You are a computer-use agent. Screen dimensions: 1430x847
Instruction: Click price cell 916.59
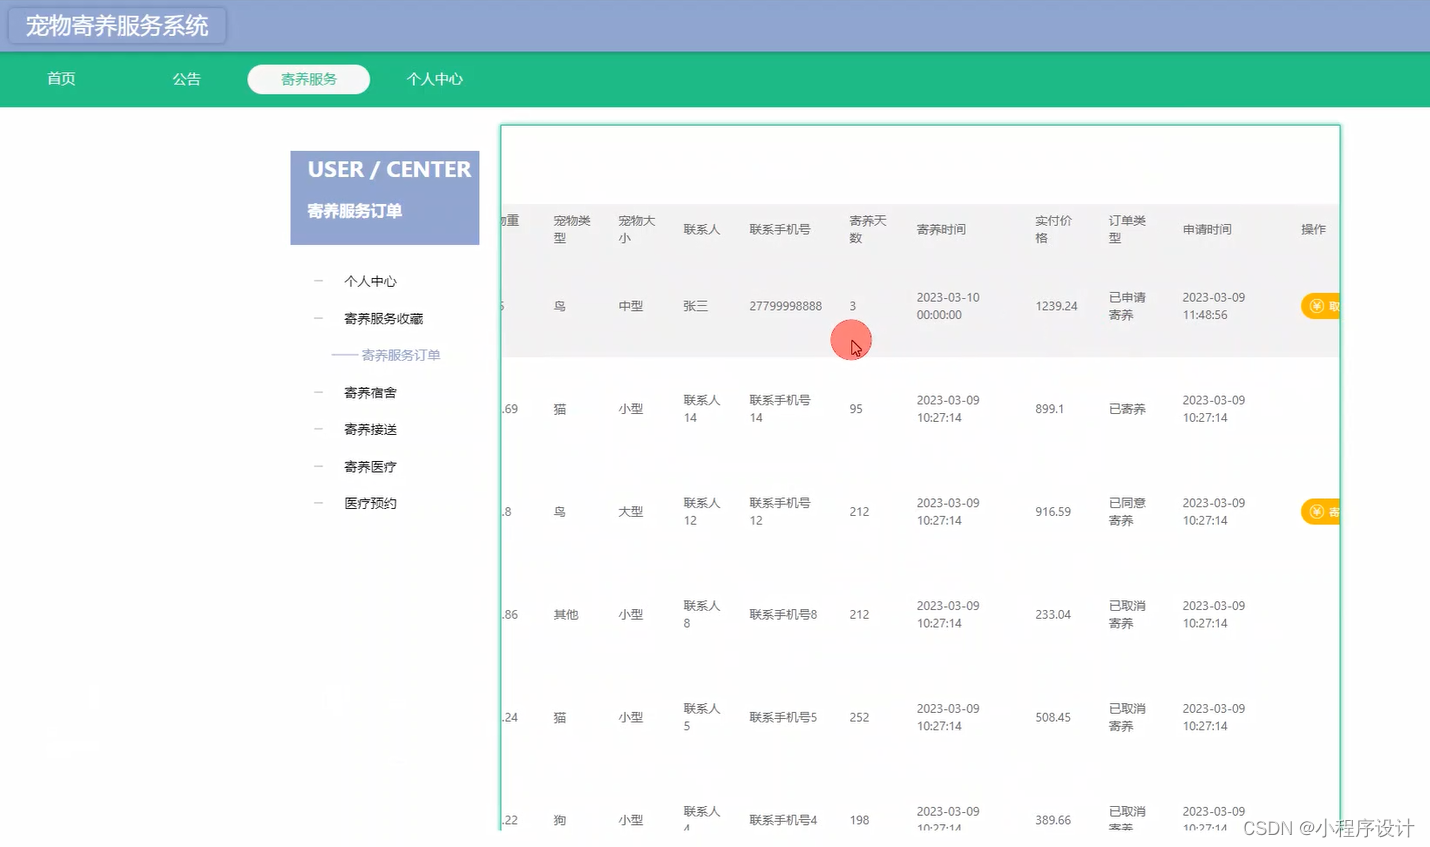(x=1053, y=512)
